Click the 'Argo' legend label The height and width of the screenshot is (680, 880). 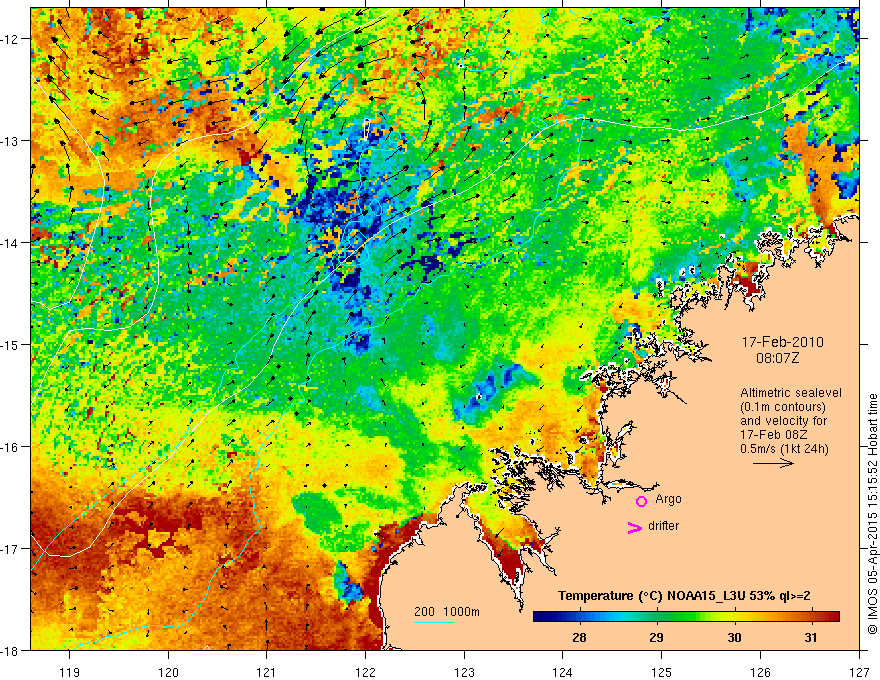(x=668, y=499)
